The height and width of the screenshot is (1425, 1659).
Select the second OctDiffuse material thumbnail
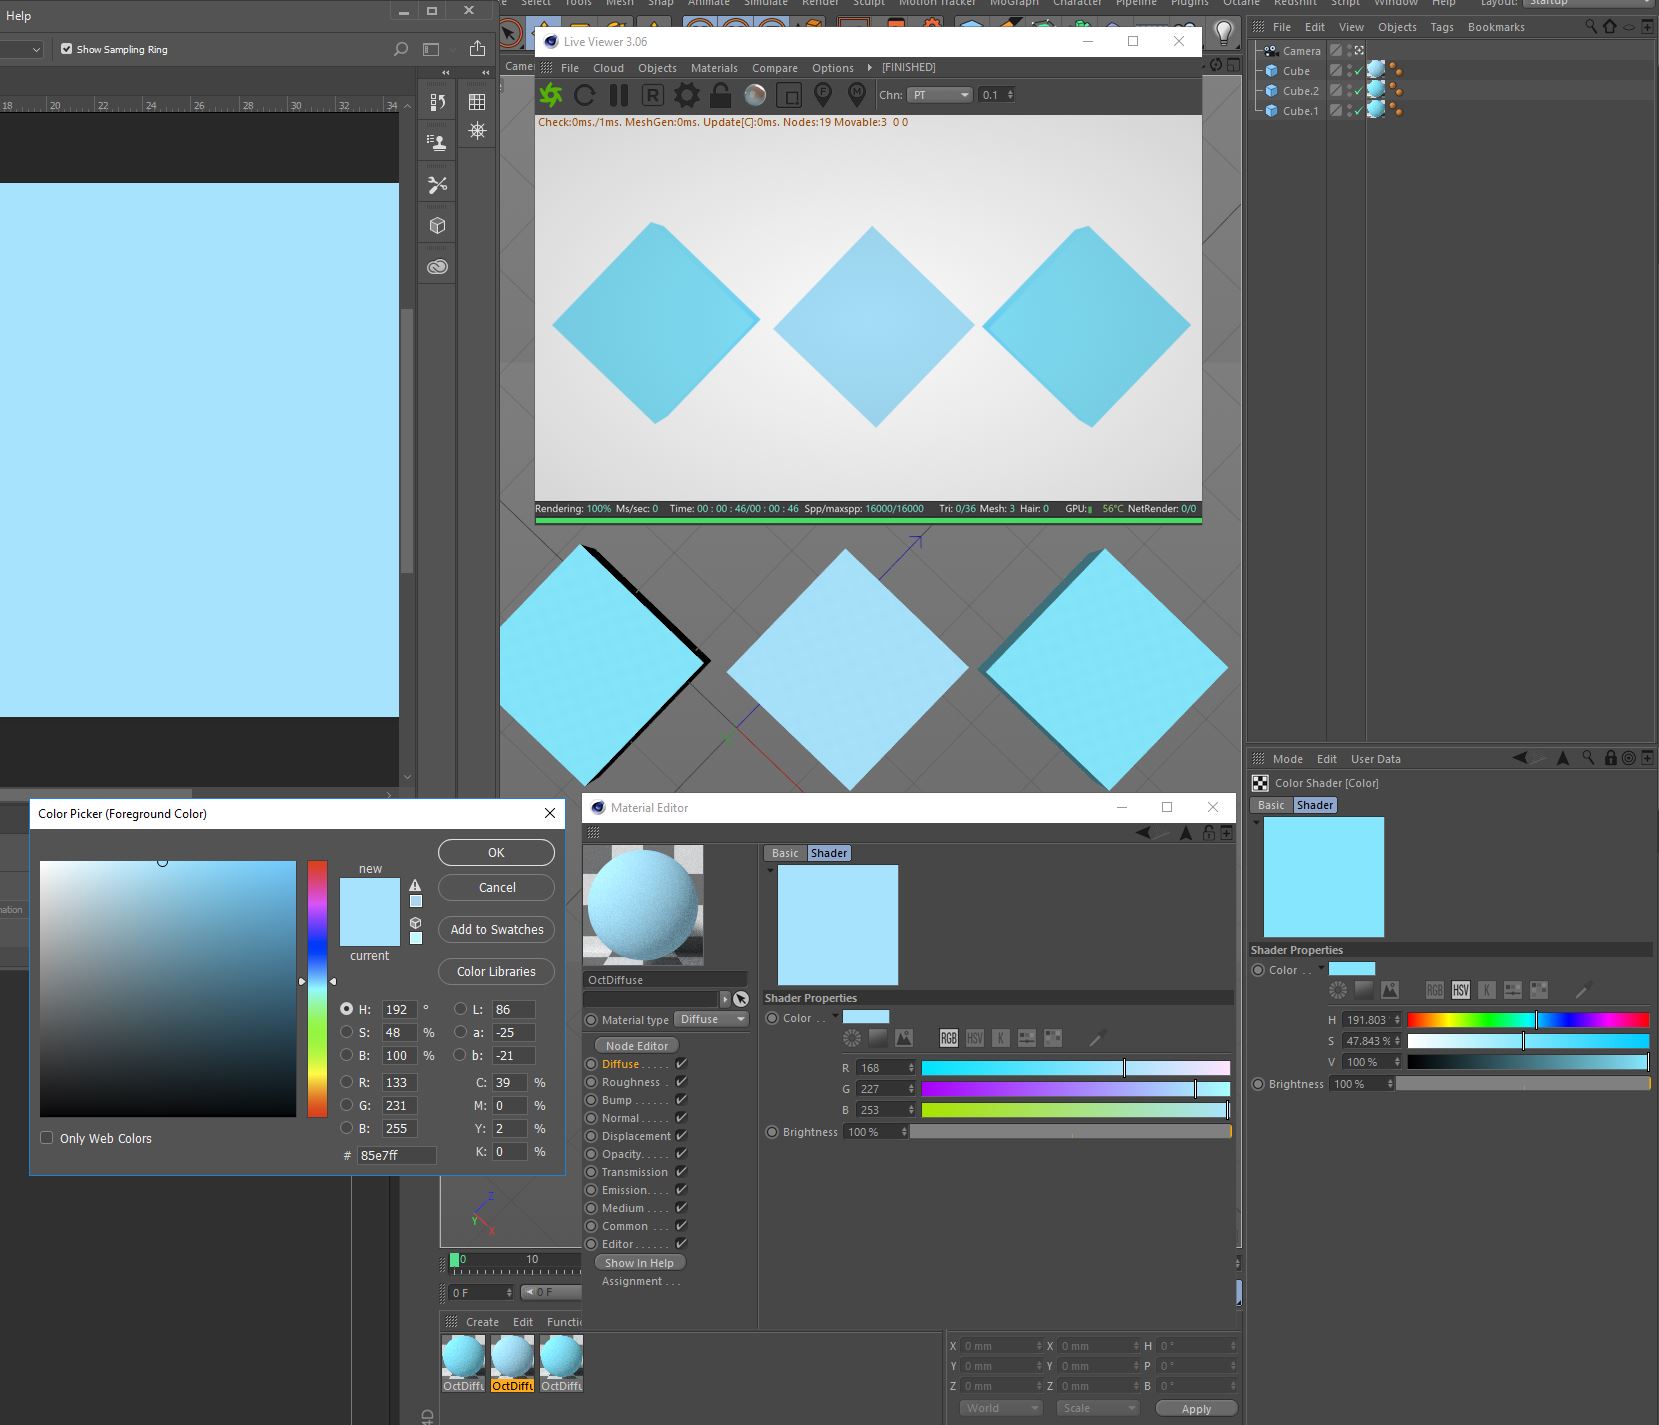tap(513, 1364)
